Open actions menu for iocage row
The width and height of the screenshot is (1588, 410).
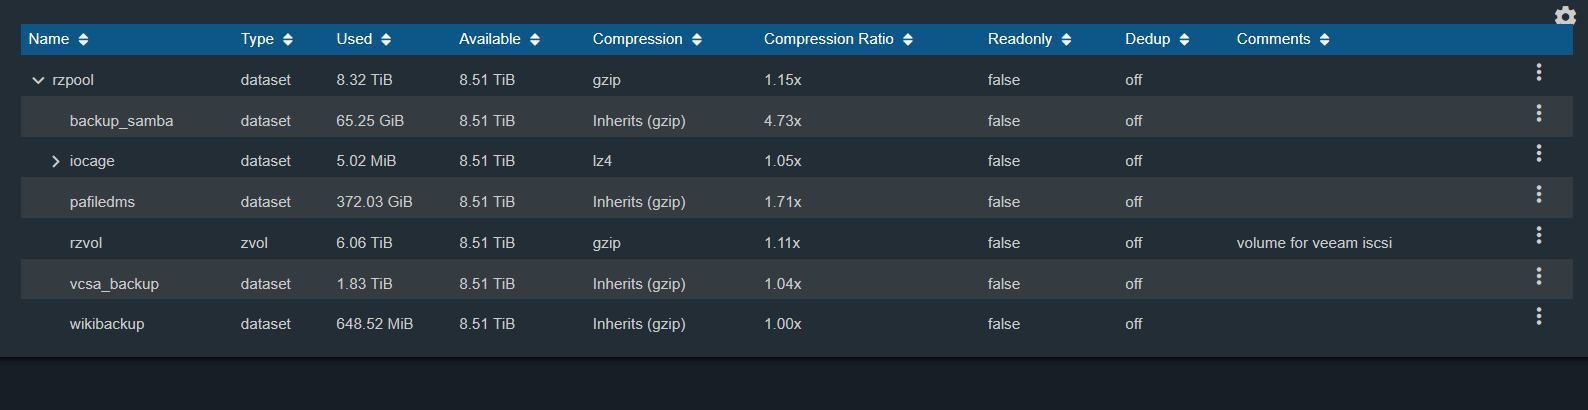(1539, 153)
